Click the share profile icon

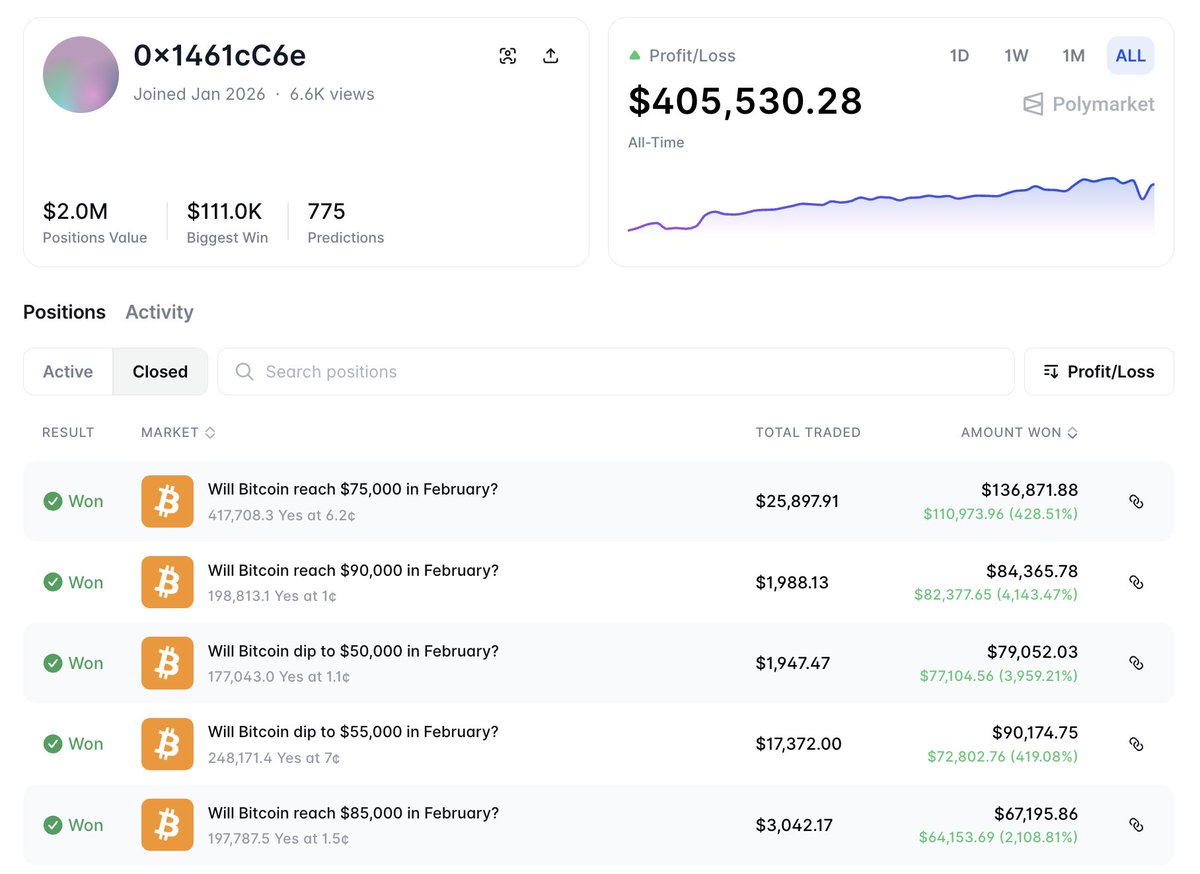coord(550,56)
